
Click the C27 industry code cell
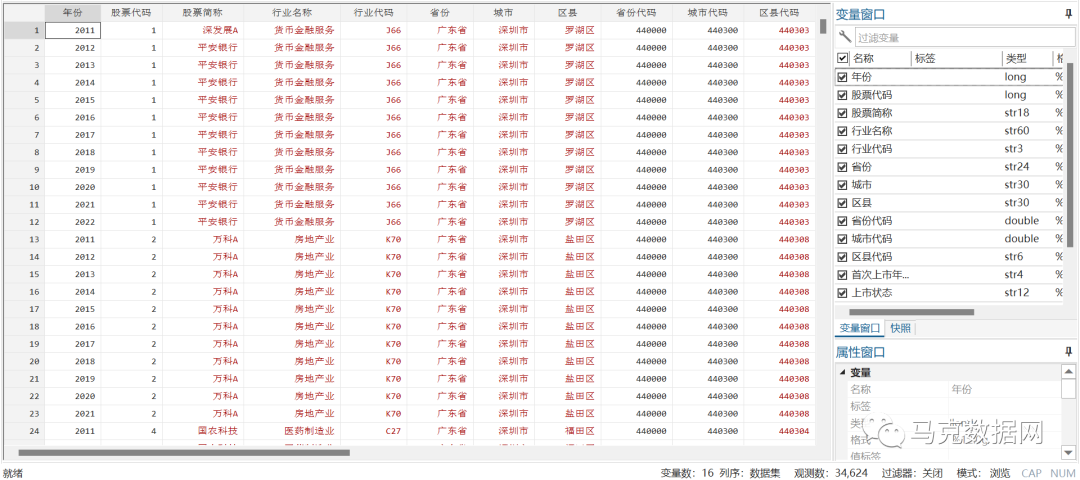373,430
